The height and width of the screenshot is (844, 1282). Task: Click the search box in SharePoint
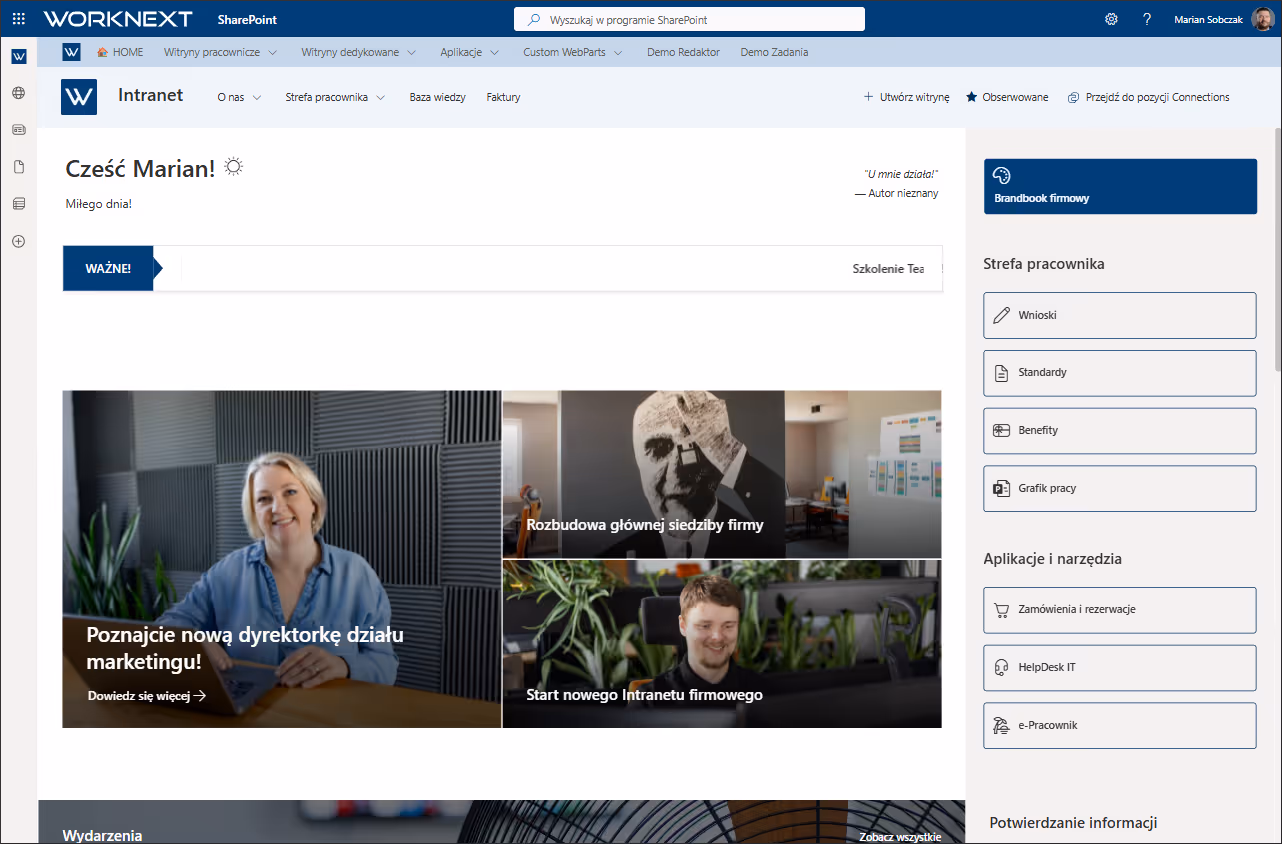click(x=689, y=19)
